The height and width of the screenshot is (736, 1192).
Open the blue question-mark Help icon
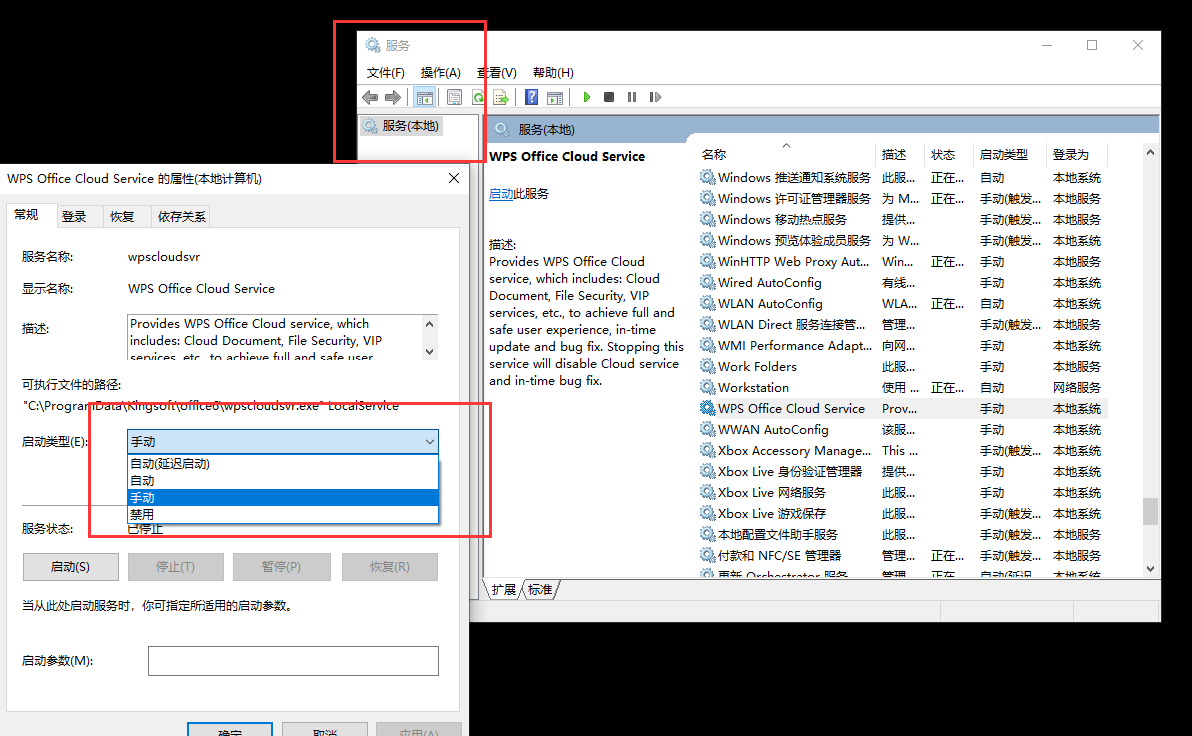point(531,97)
